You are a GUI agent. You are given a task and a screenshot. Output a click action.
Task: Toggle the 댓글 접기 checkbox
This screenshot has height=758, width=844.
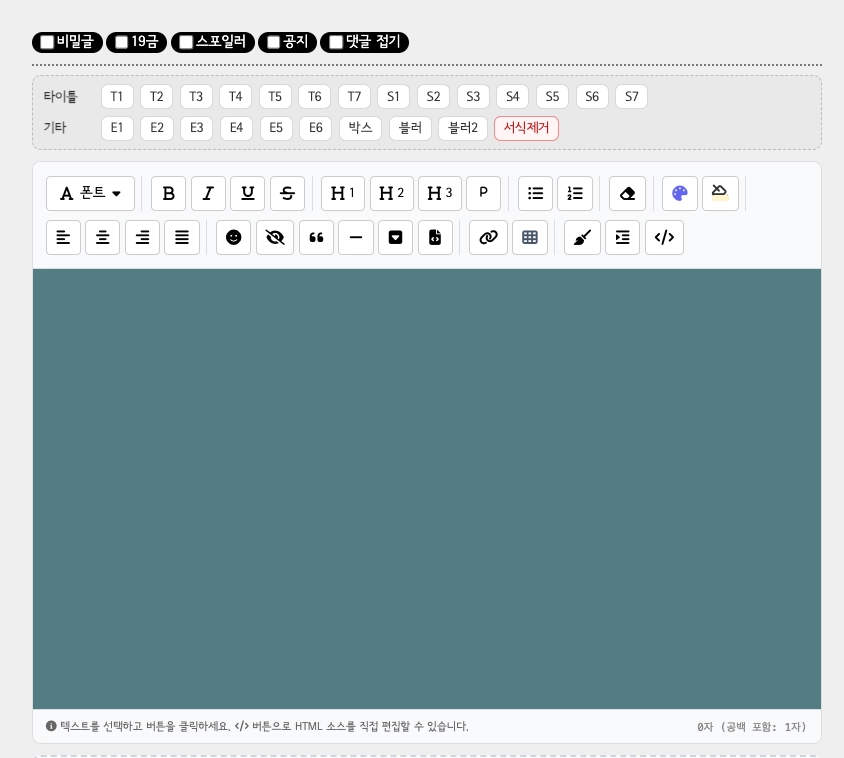[x=336, y=42]
